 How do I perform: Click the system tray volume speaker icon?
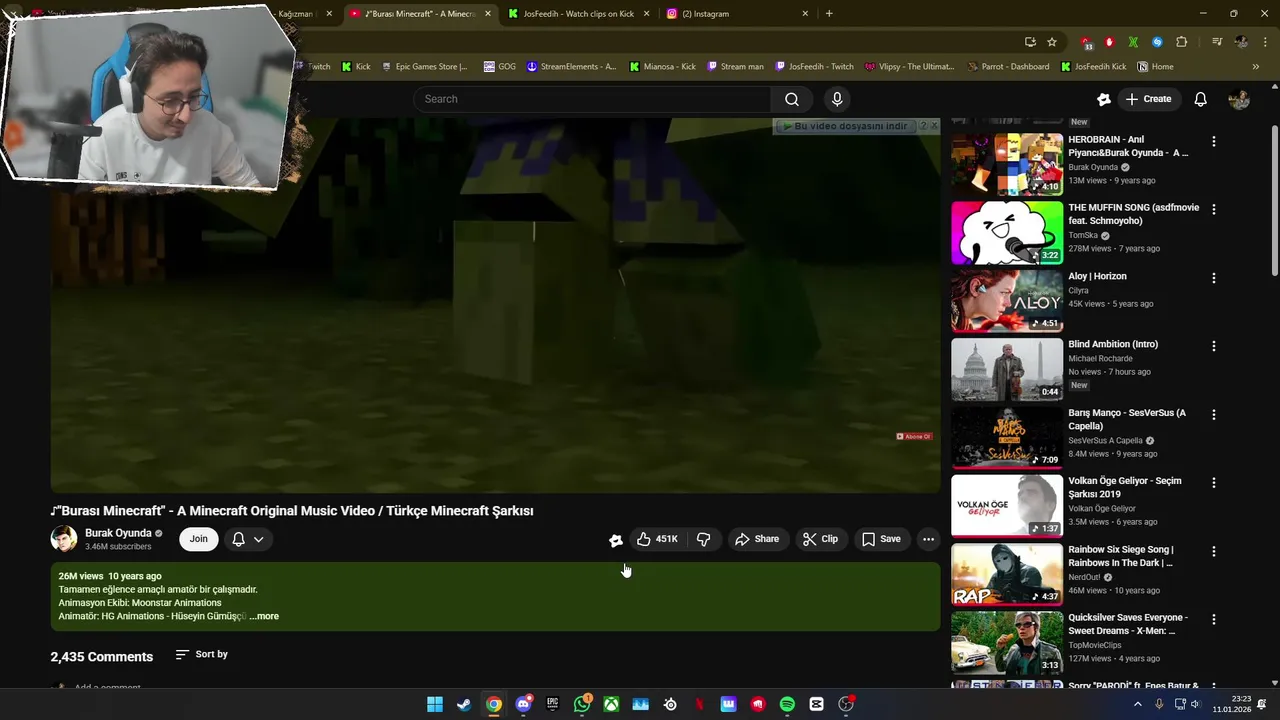pos(1195,704)
